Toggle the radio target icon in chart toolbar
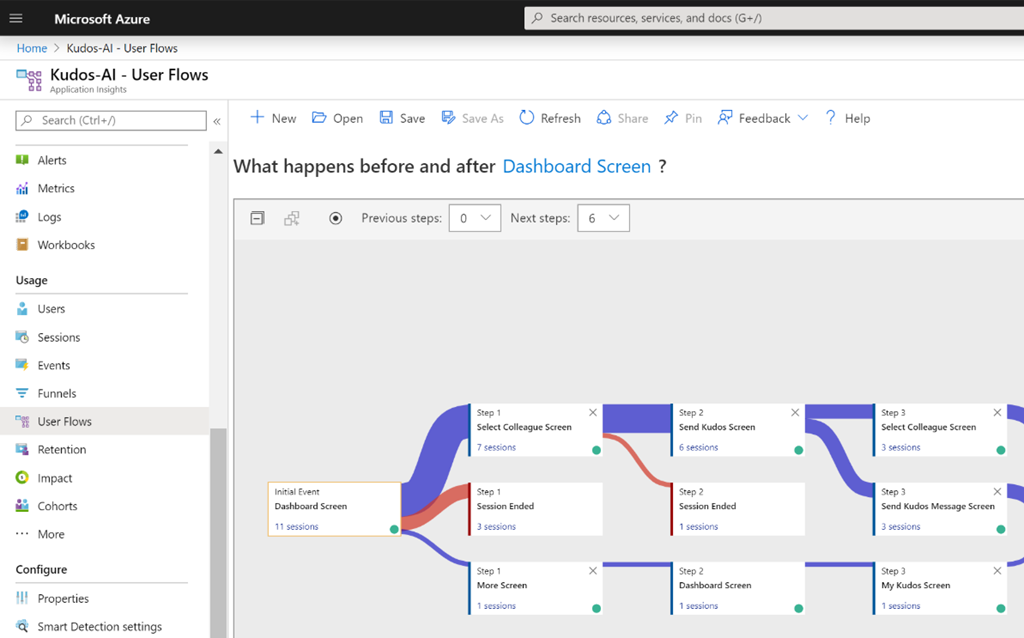The height and width of the screenshot is (638, 1024). pos(335,218)
